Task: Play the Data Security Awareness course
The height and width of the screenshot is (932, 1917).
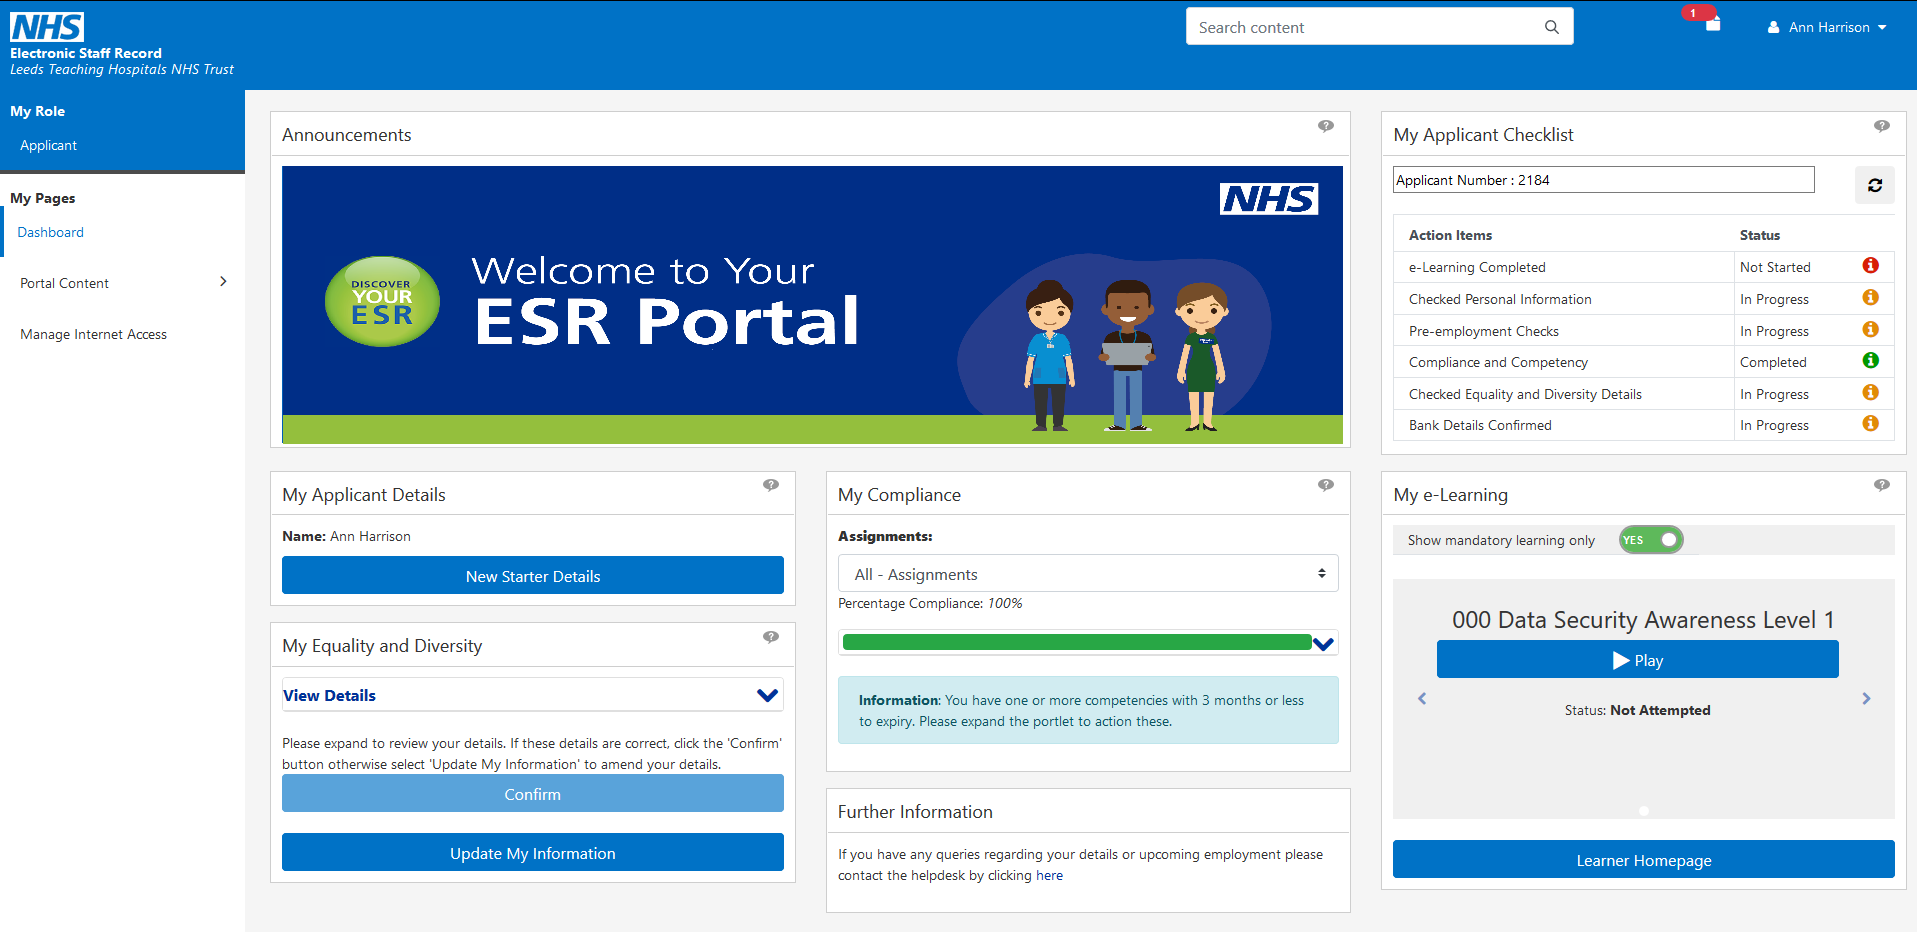Action: [1637, 660]
